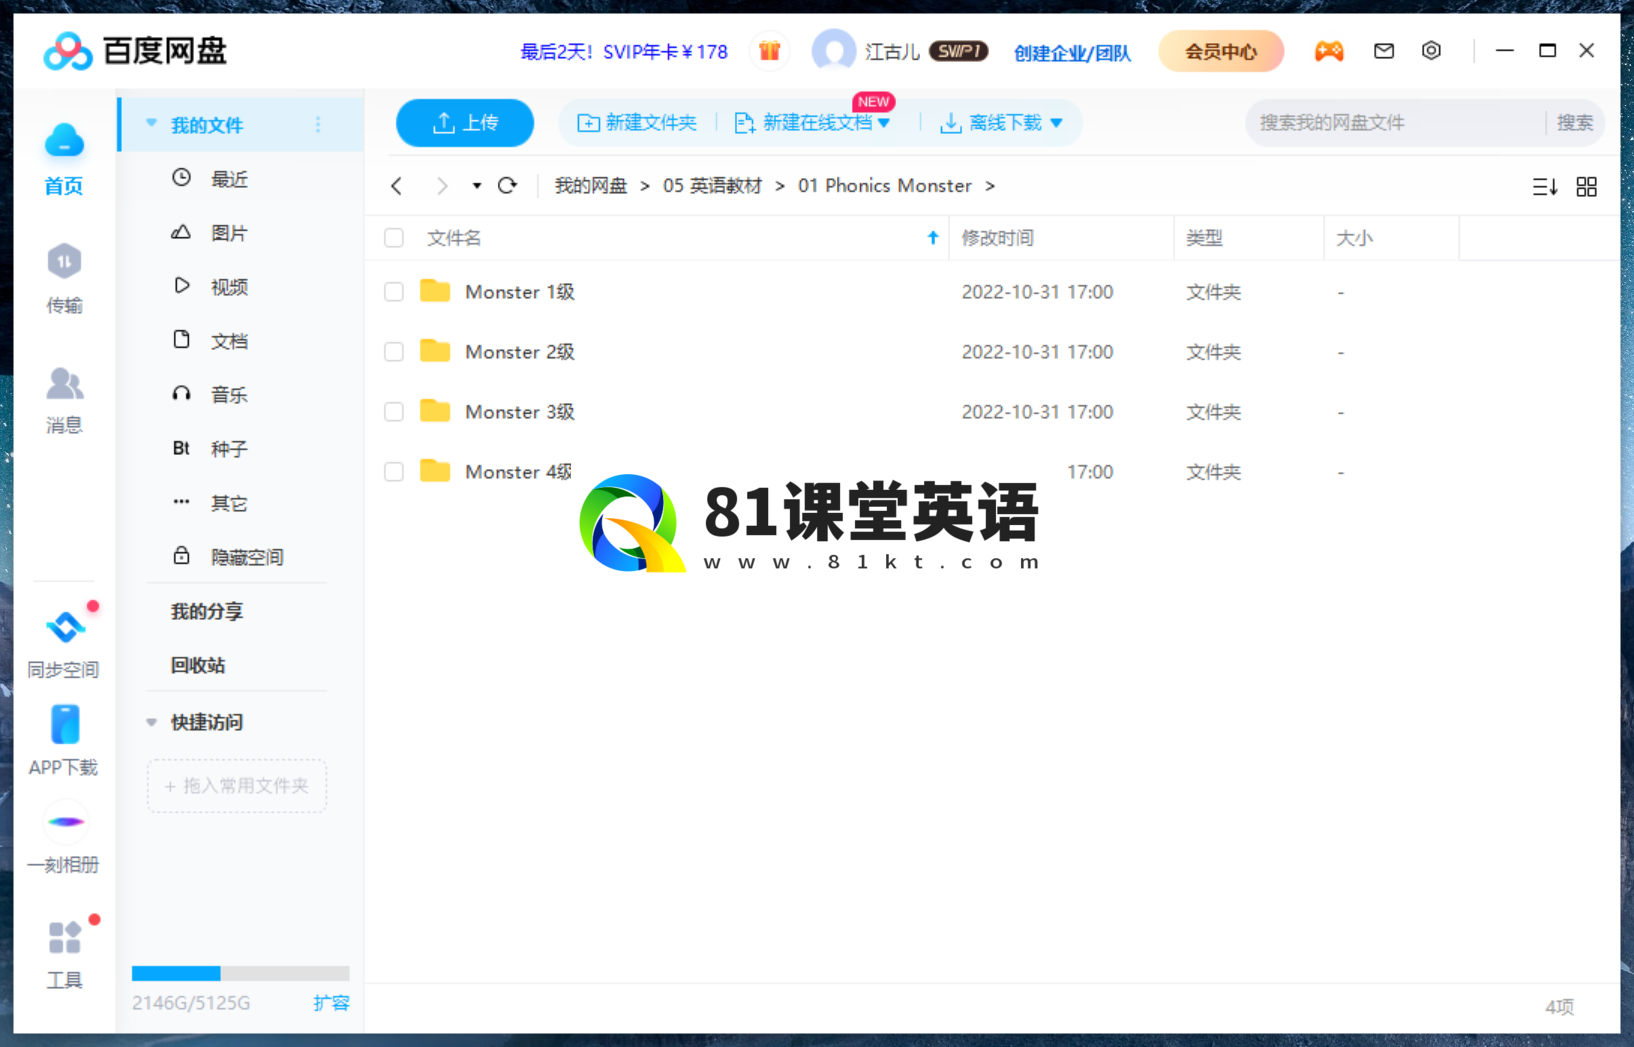The image size is (1634, 1047).
Task: Open the 首页 home cloud icon
Action: [x=64, y=142]
